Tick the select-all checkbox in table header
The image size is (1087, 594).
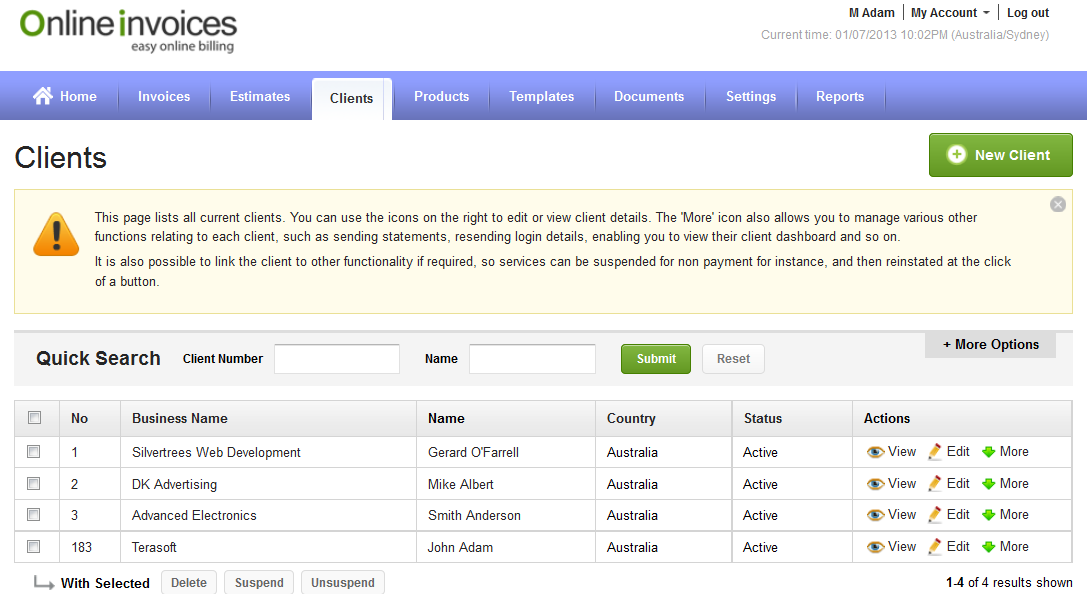[34, 418]
